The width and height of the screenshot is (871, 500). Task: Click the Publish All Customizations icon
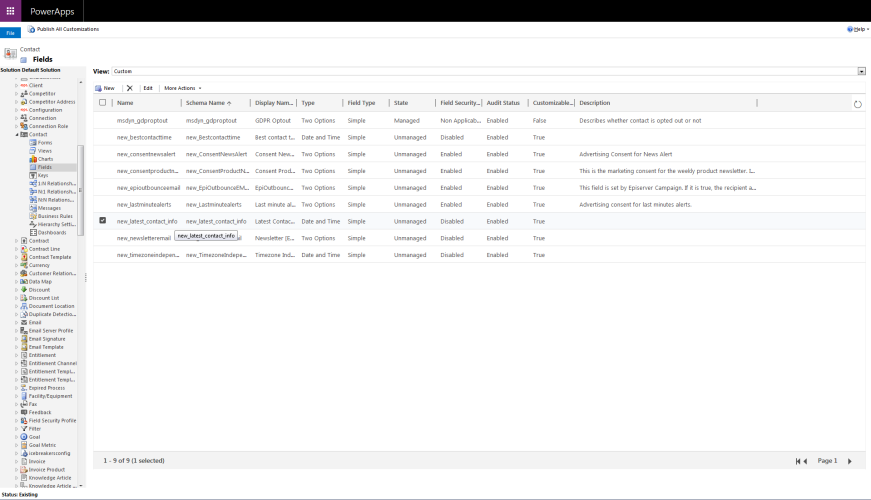31,29
